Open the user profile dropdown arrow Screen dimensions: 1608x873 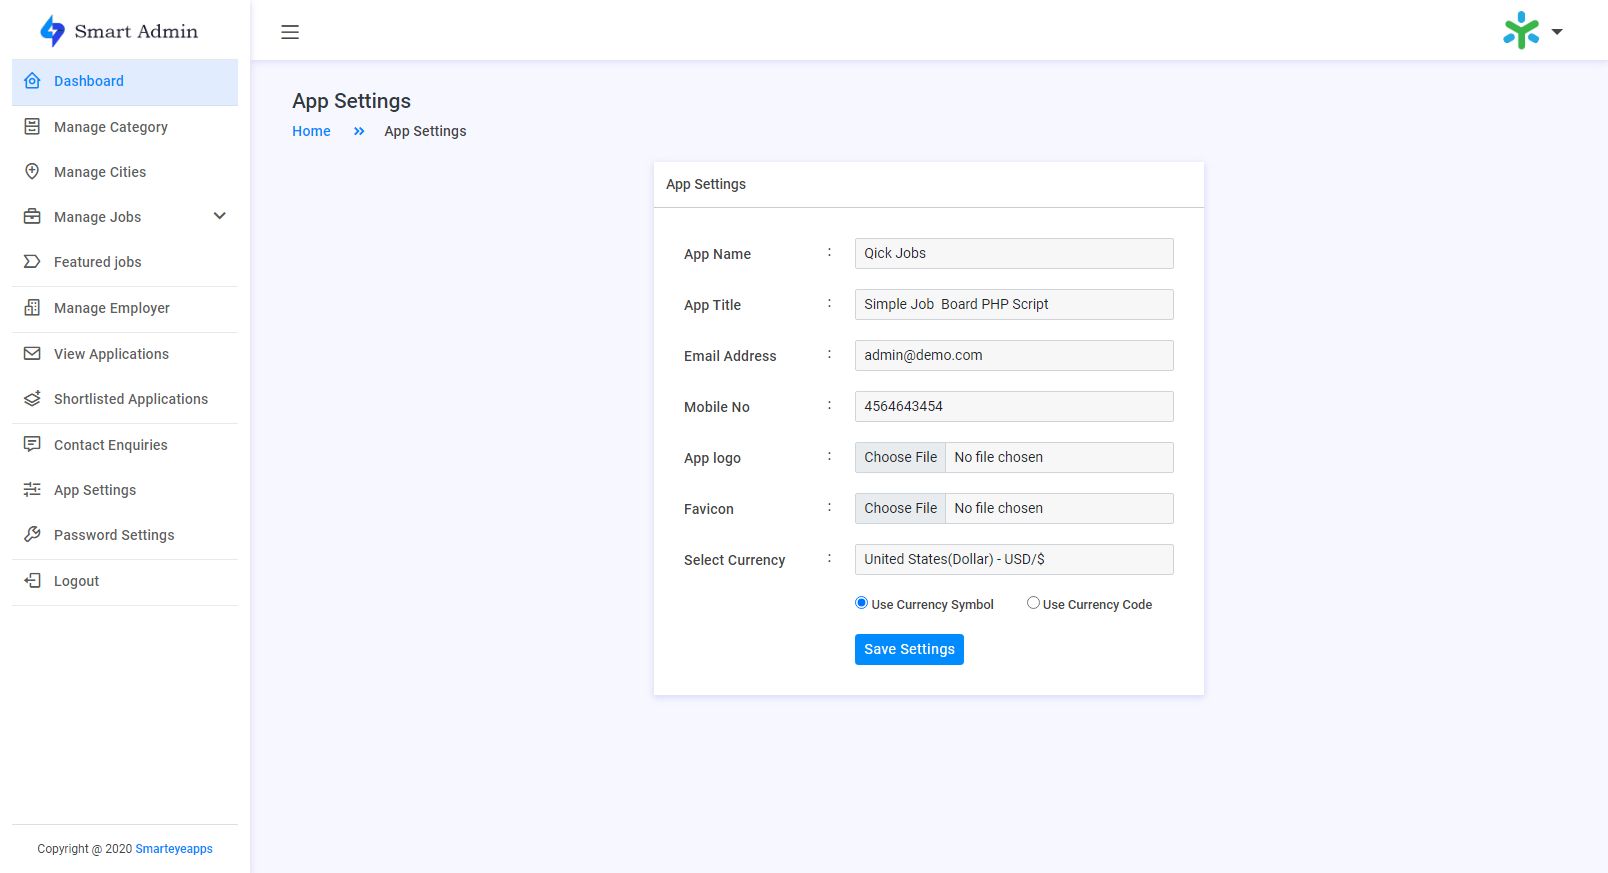(1557, 32)
